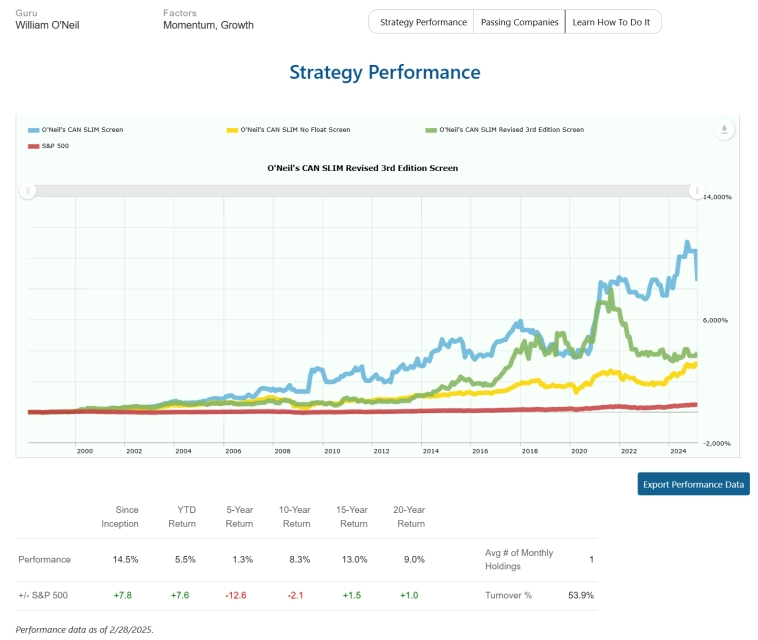Click the left handle of the range slider

(29, 190)
